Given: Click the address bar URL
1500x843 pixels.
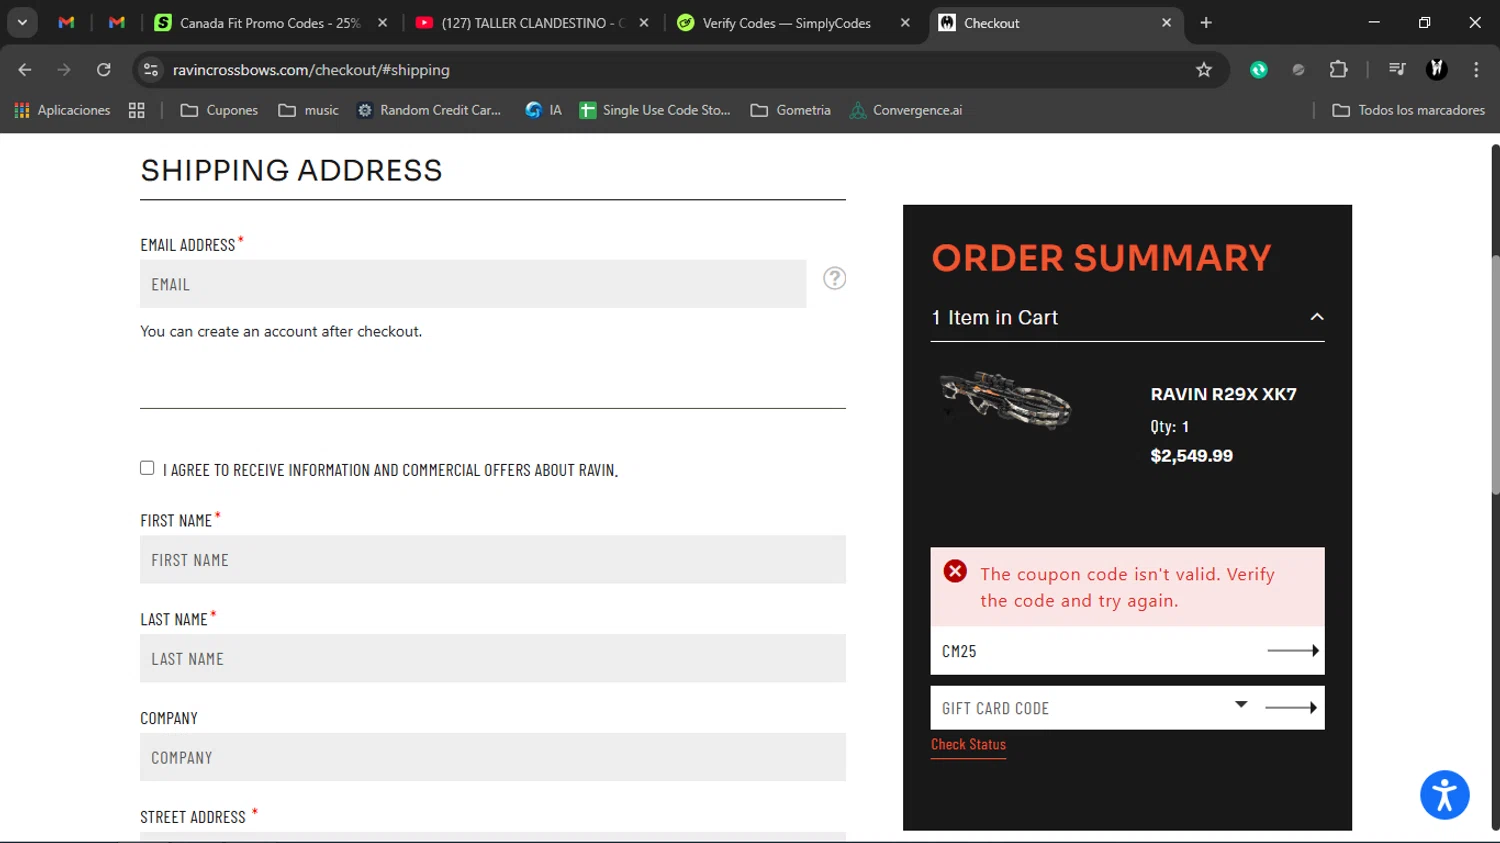Looking at the screenshot, I should (x=311, y=69).
